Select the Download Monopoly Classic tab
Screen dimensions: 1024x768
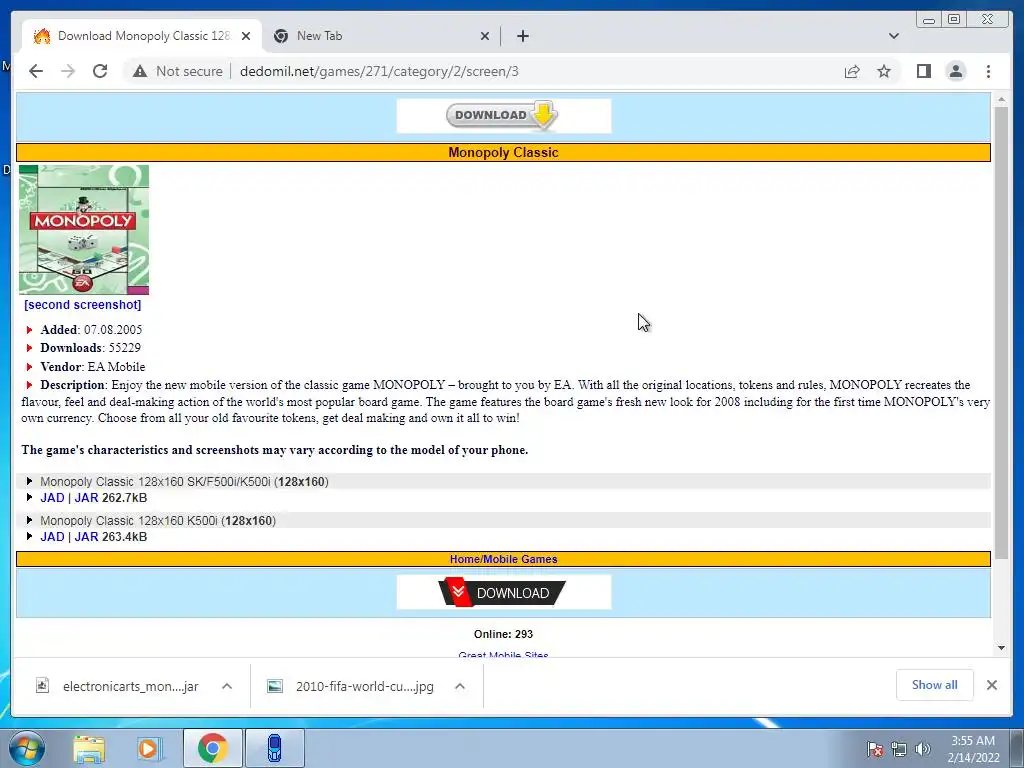142,36
